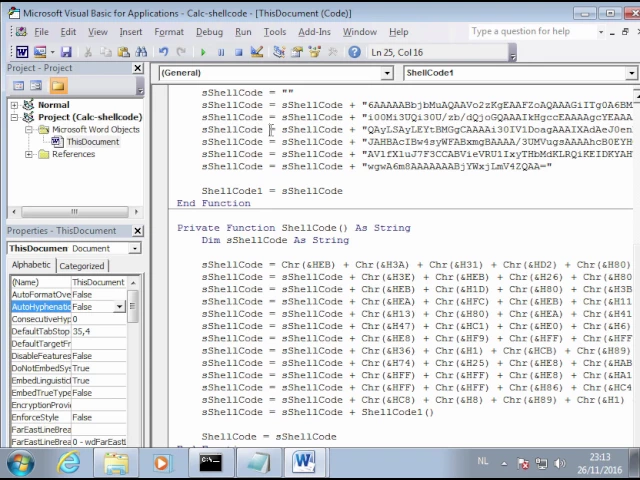This screenshot has height=480, width=640.
Task: Open the File menu
Action: tap(41, 32)
